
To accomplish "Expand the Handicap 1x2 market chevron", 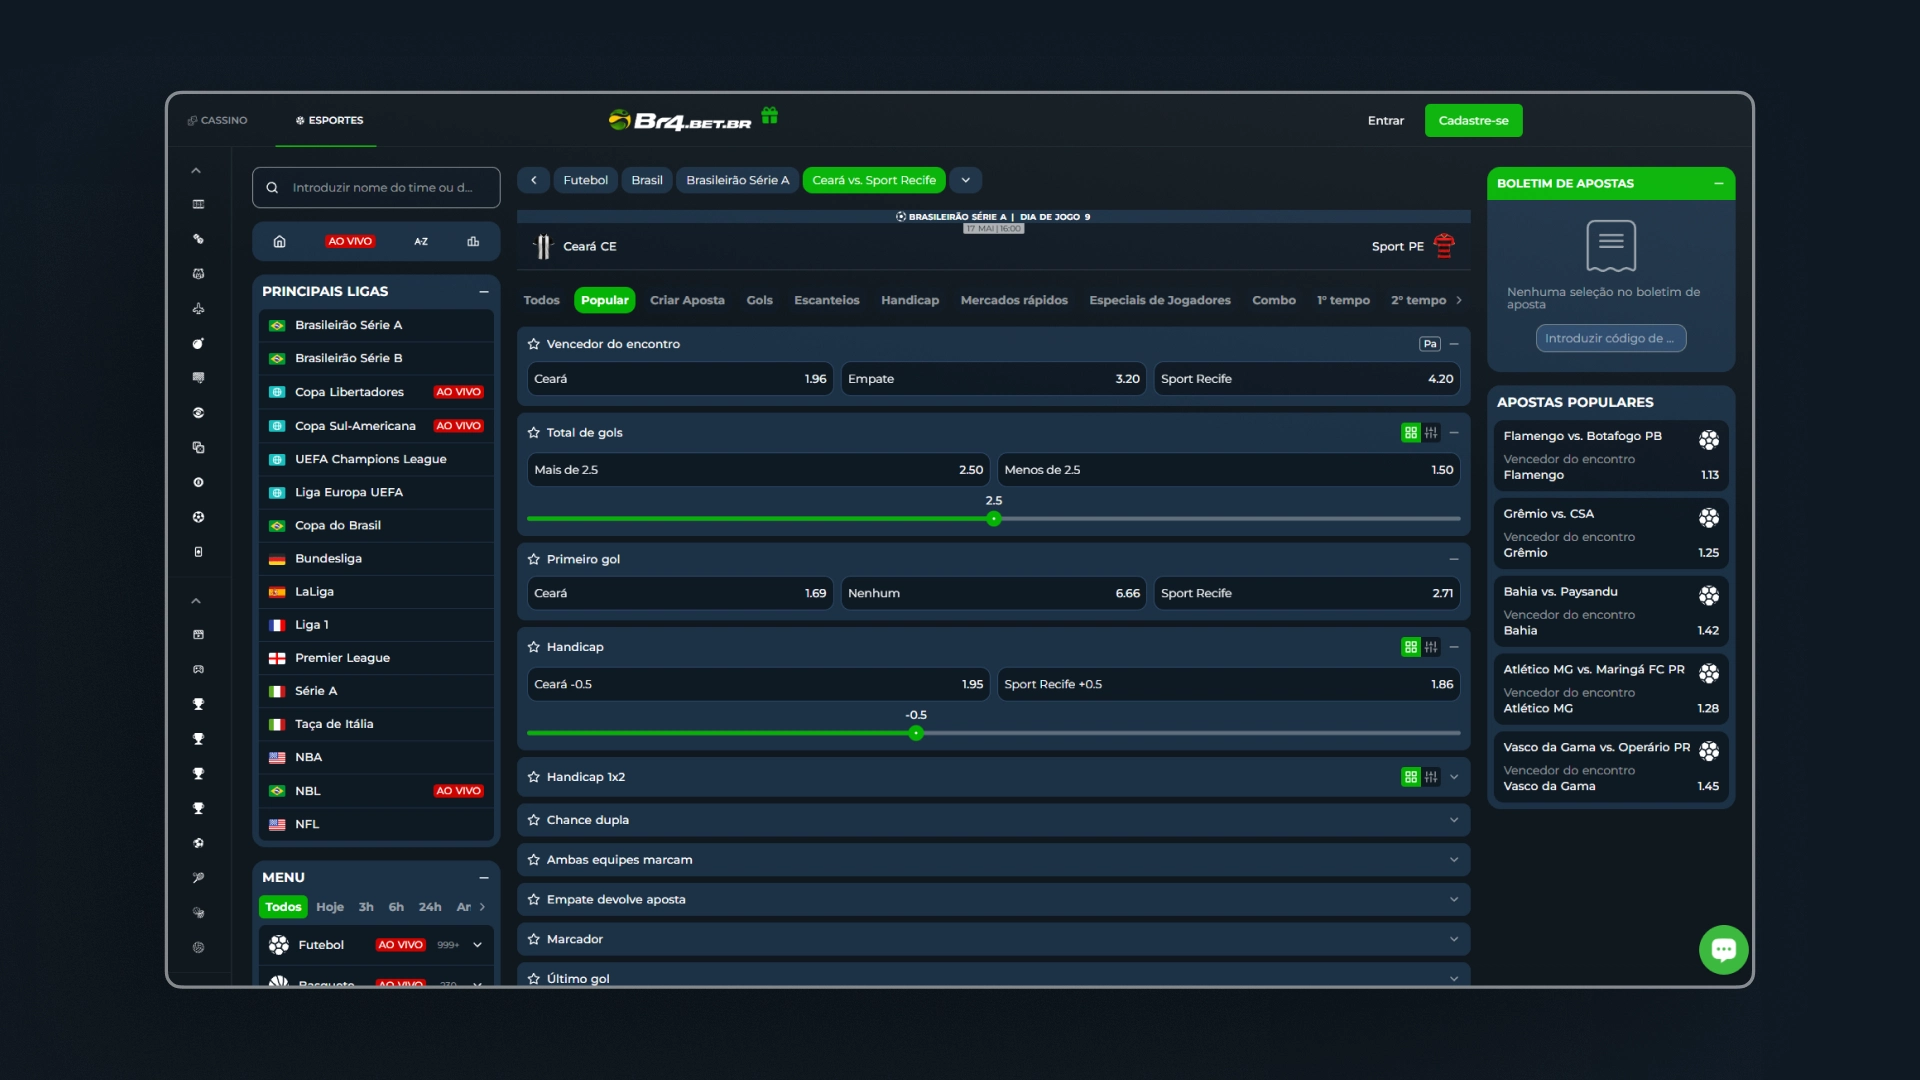I will [1454, 777].
